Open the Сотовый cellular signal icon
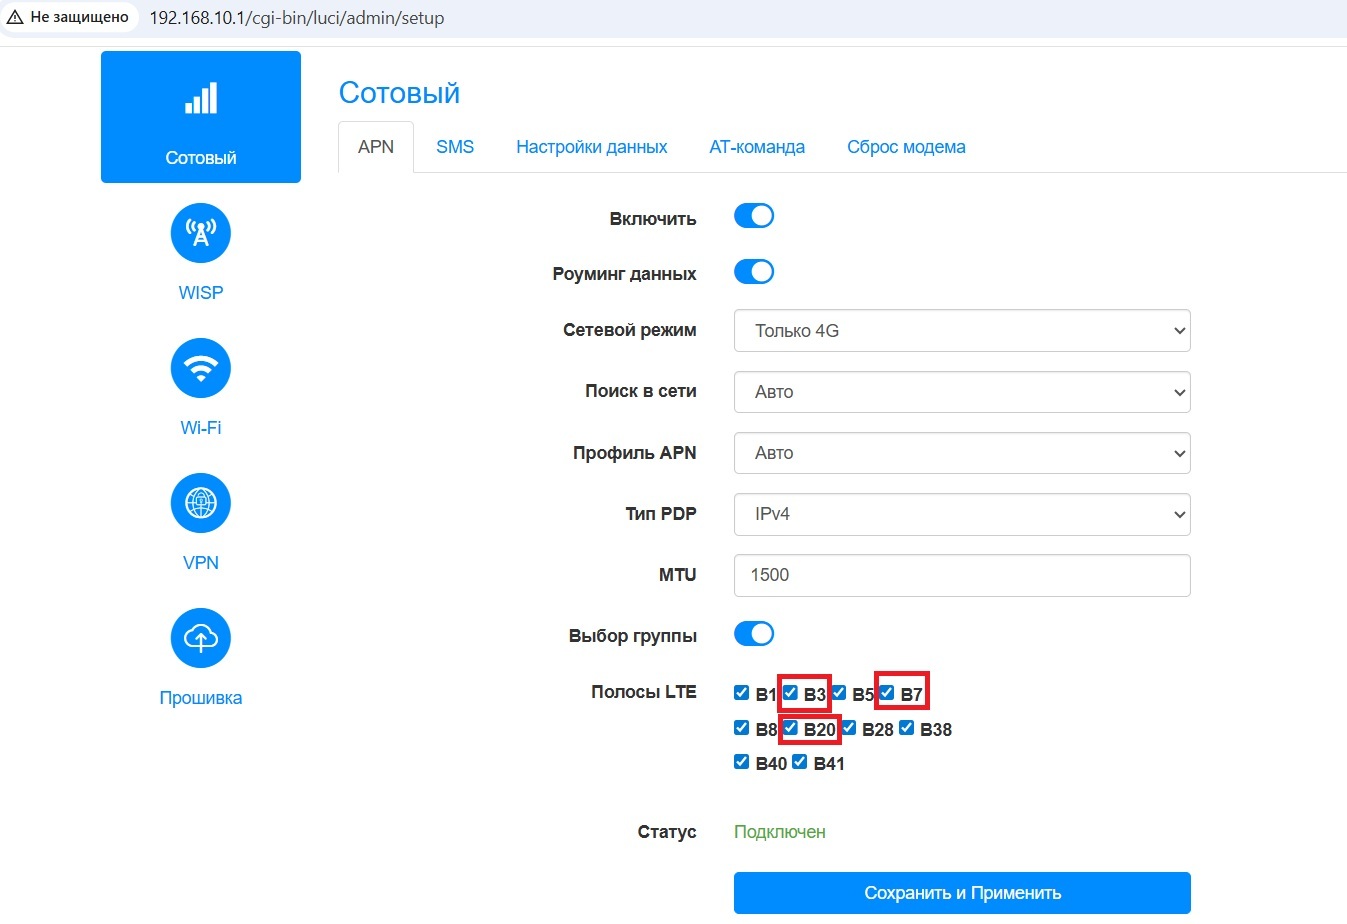Viewport: 1347px width, 924px height. click(201, 100)
